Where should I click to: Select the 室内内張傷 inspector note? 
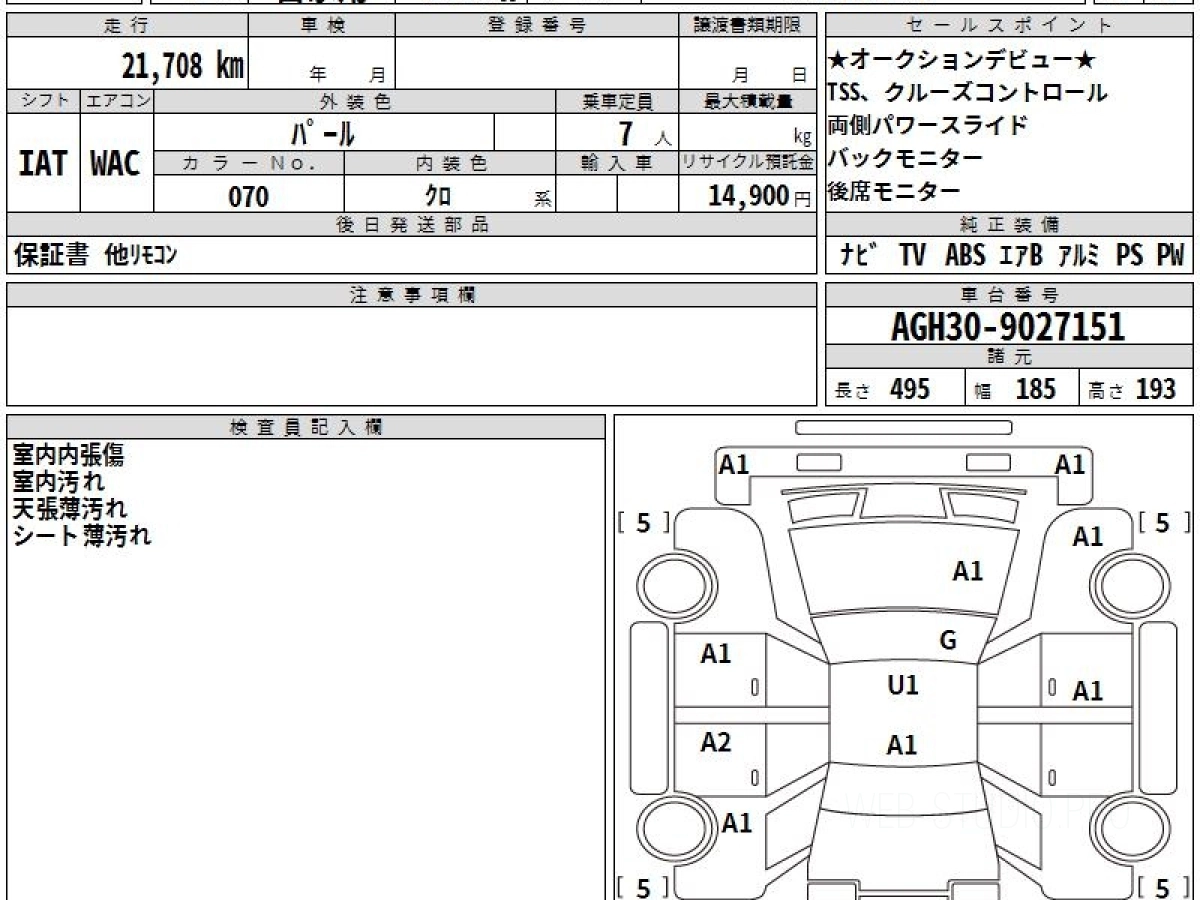[68, 455]
